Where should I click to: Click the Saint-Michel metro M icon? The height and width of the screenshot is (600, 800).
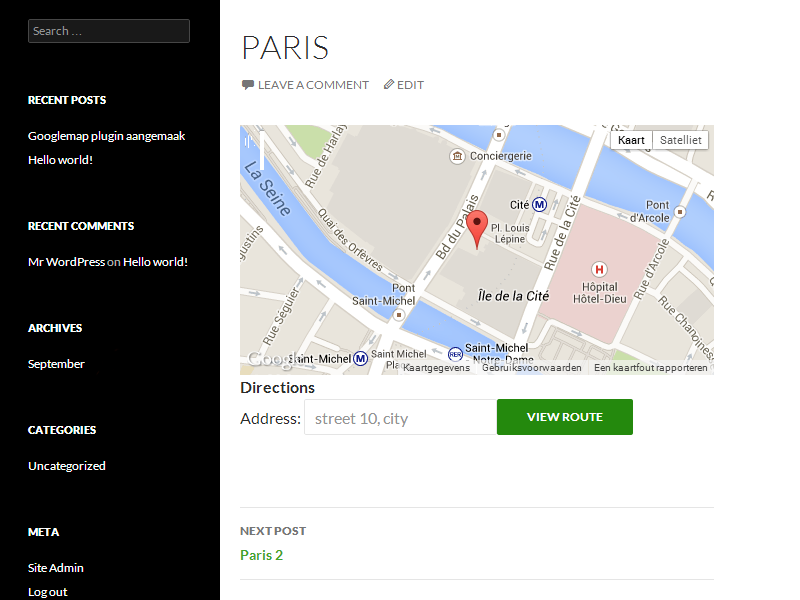361,359
